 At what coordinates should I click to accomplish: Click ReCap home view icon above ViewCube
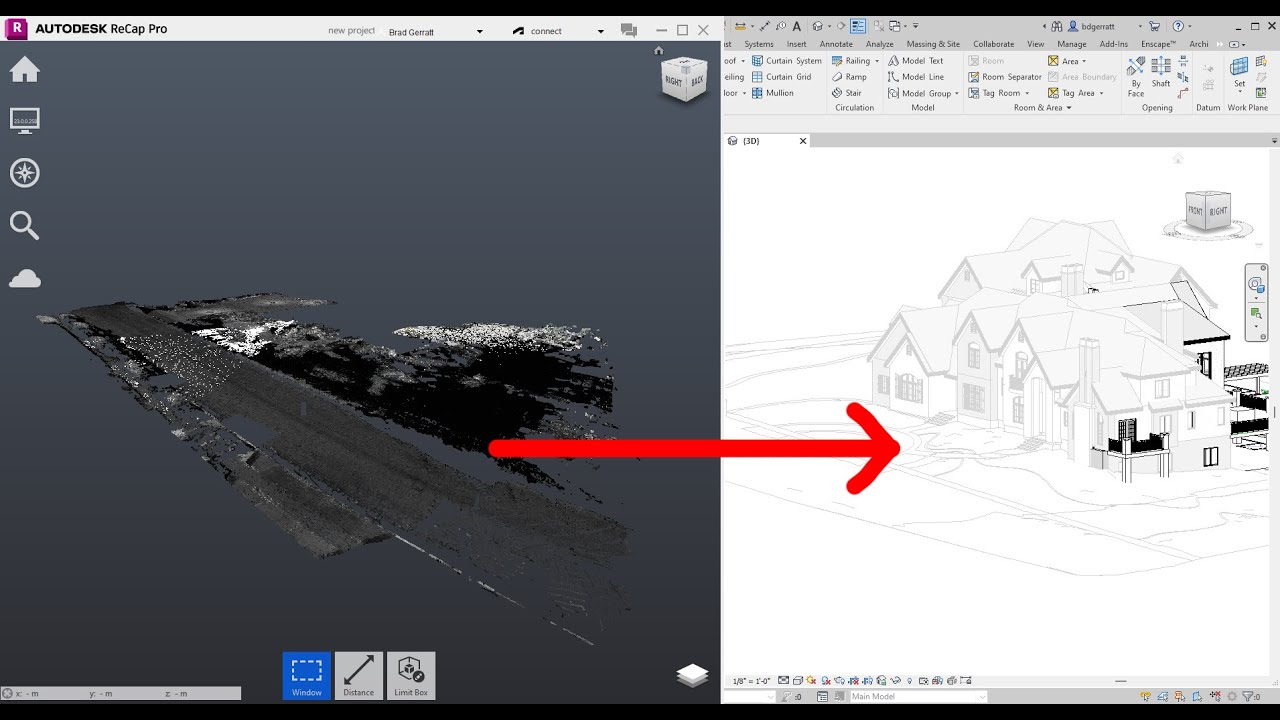pos(659,50)
